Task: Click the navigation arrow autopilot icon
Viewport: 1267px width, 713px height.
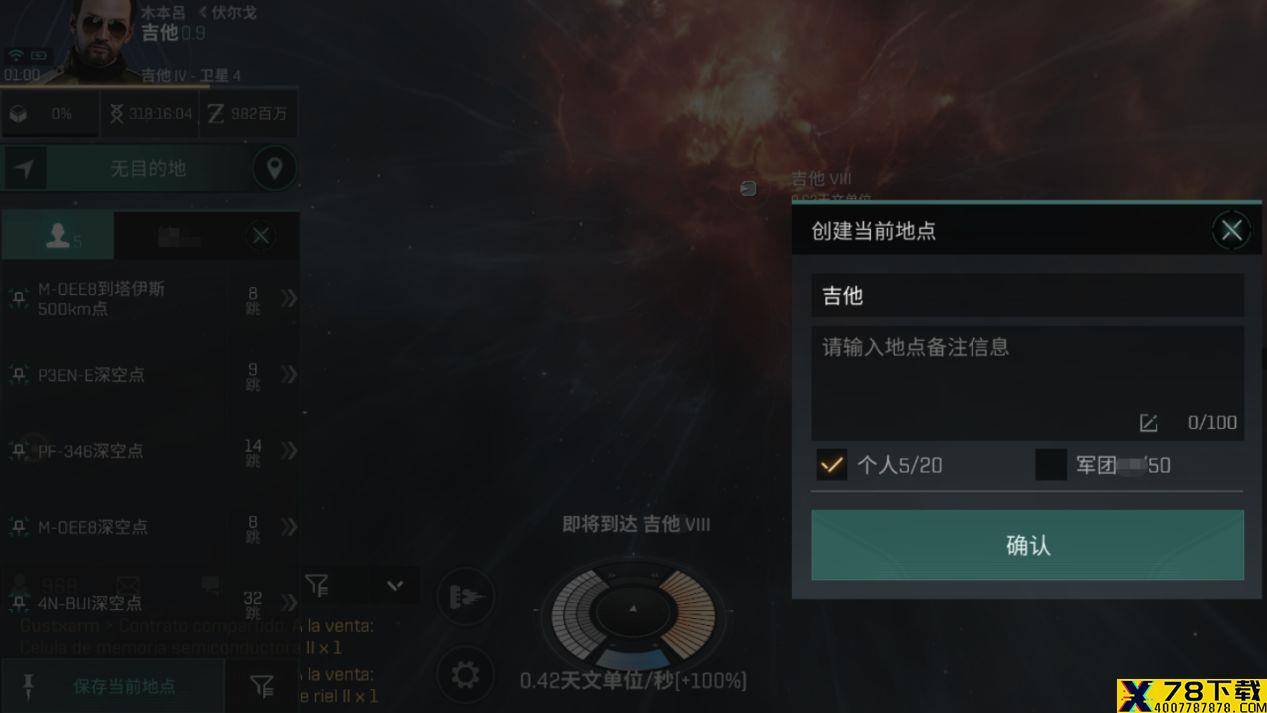Action: click(24, 169)
